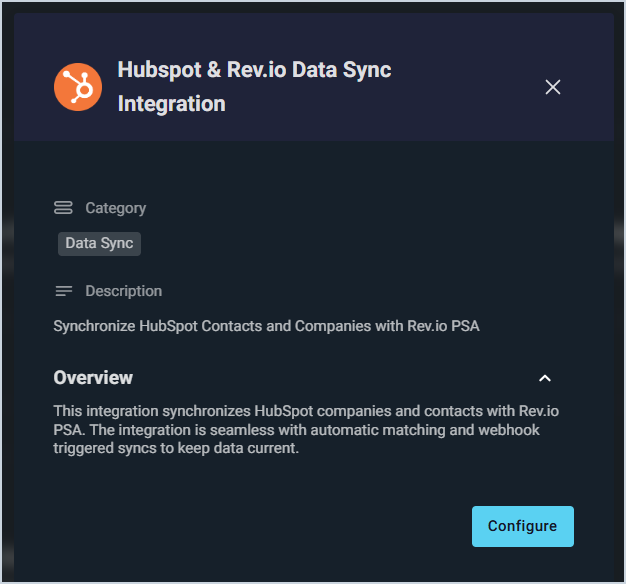Click the empty footer area left of Configure
Screen dimensions: 626x584
[x=250, y=526]
